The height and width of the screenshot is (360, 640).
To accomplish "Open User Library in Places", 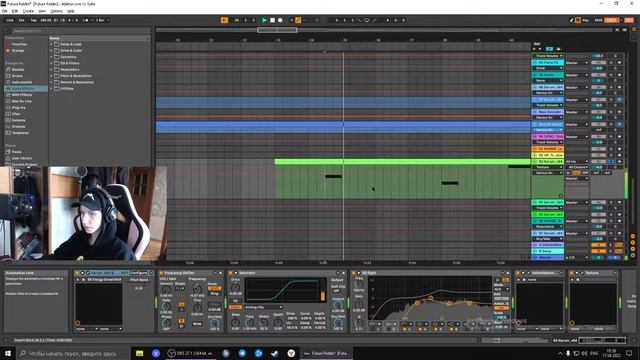I will click(x=21, y=158).
